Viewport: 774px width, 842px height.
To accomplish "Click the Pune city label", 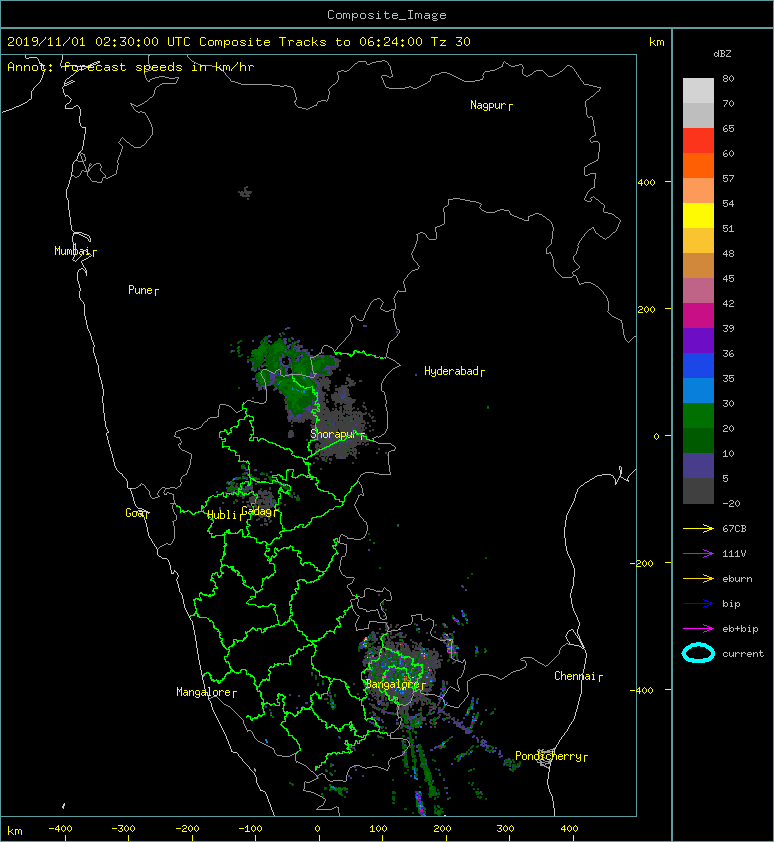I will click(143, 291).
